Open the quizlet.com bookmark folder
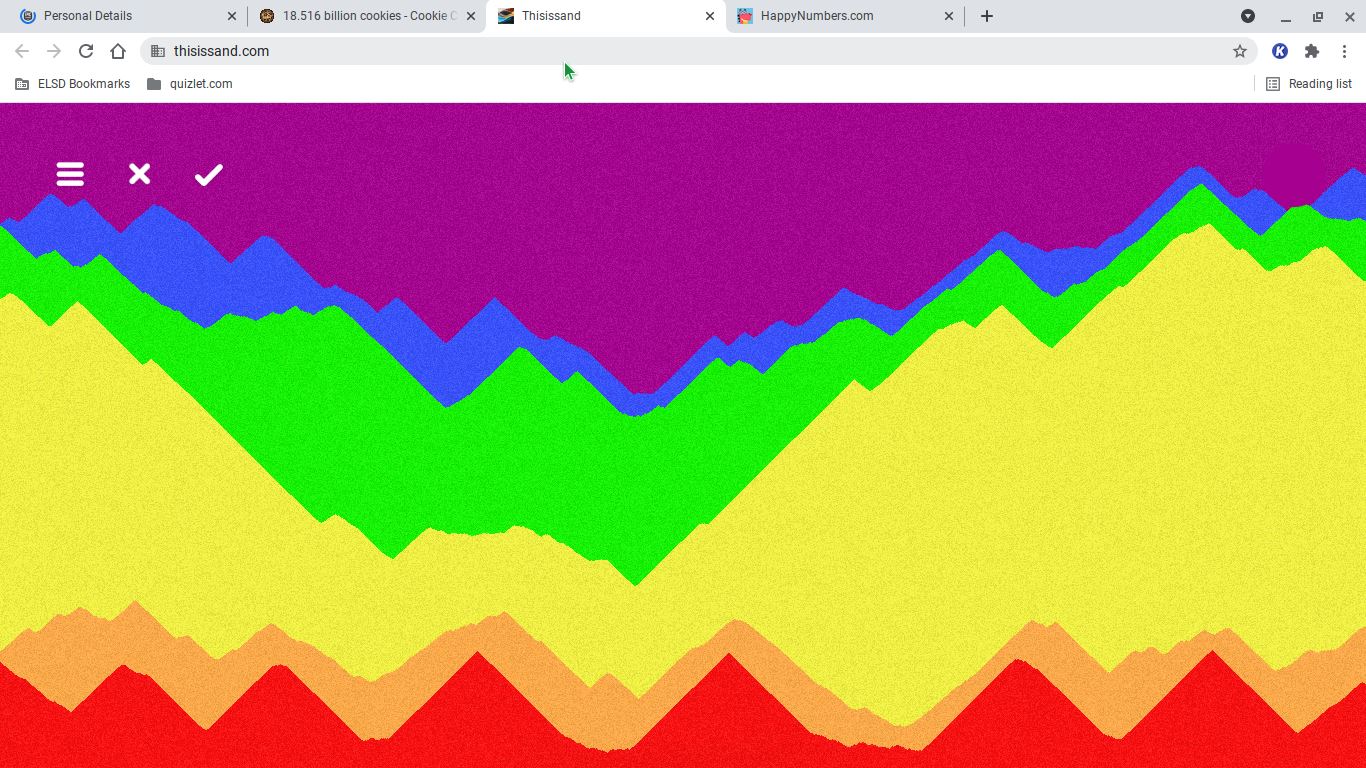The width and height of the screenshot is (1366, 768). 190,84
